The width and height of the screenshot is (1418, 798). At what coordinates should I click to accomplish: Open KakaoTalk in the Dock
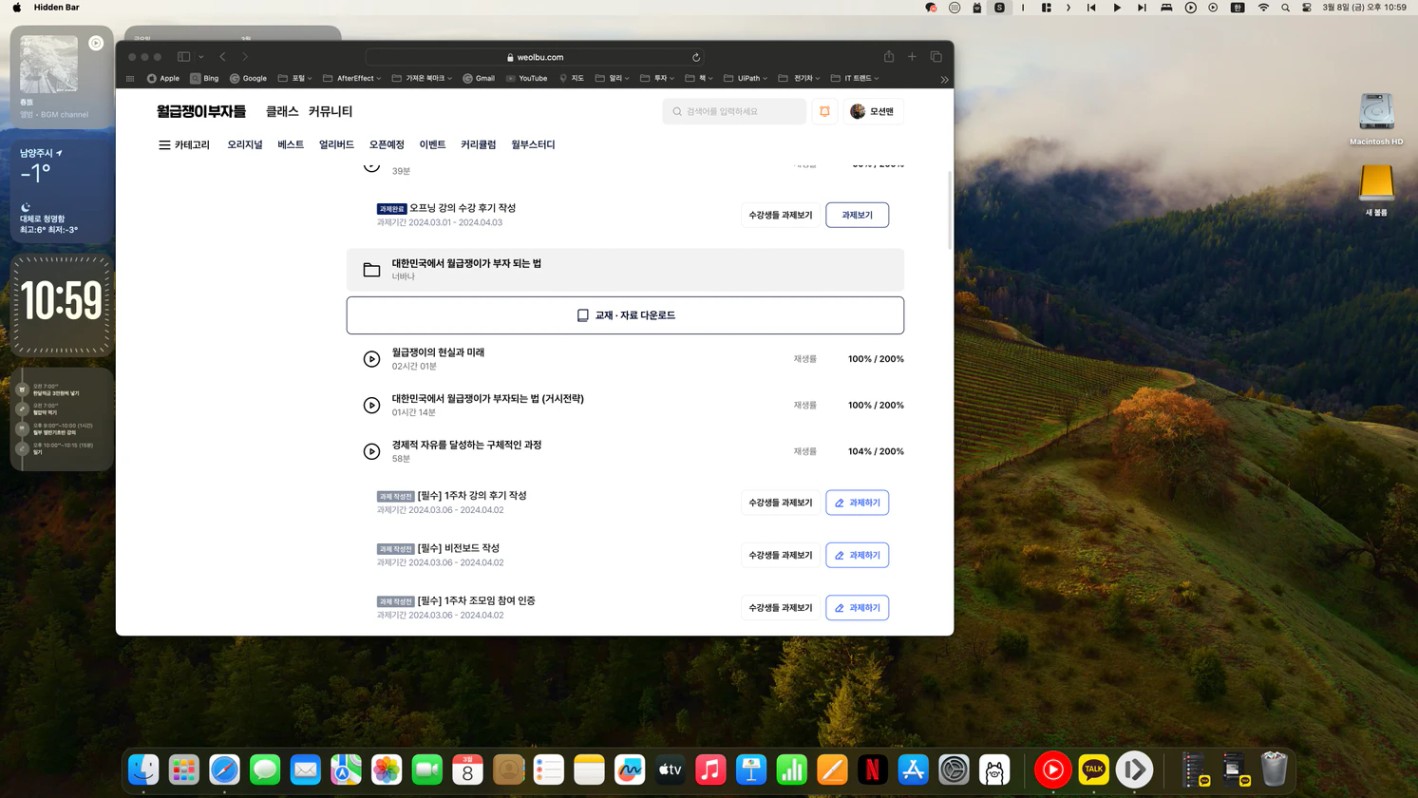tap(1093, 769)
